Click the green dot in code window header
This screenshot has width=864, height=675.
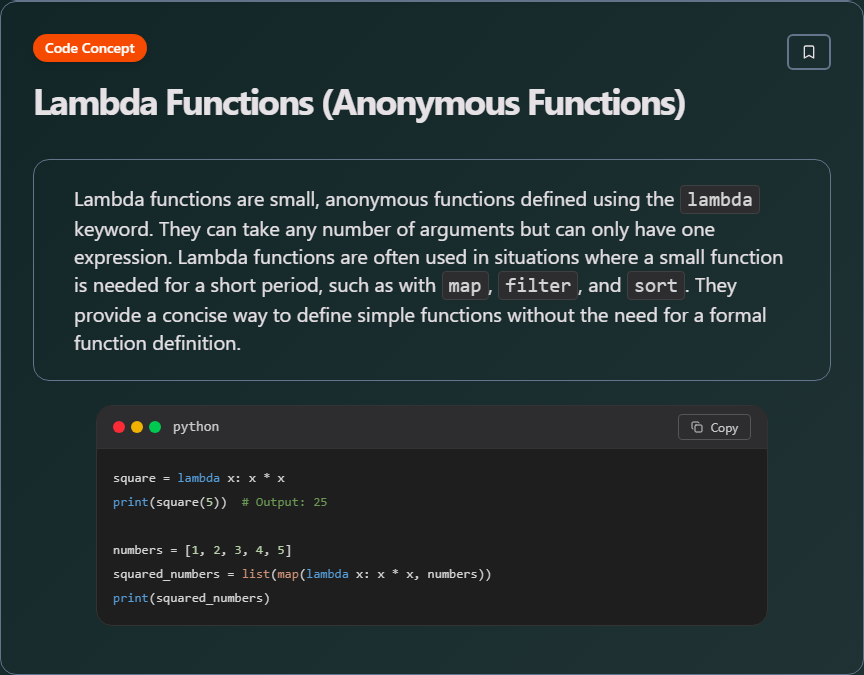click(x=155, y=427)
